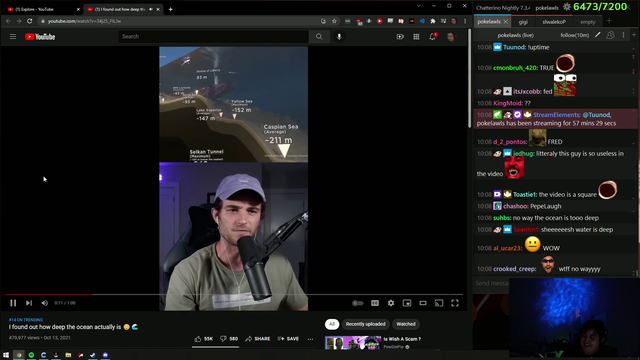Click the search magnifier button

tap(319, 37)
